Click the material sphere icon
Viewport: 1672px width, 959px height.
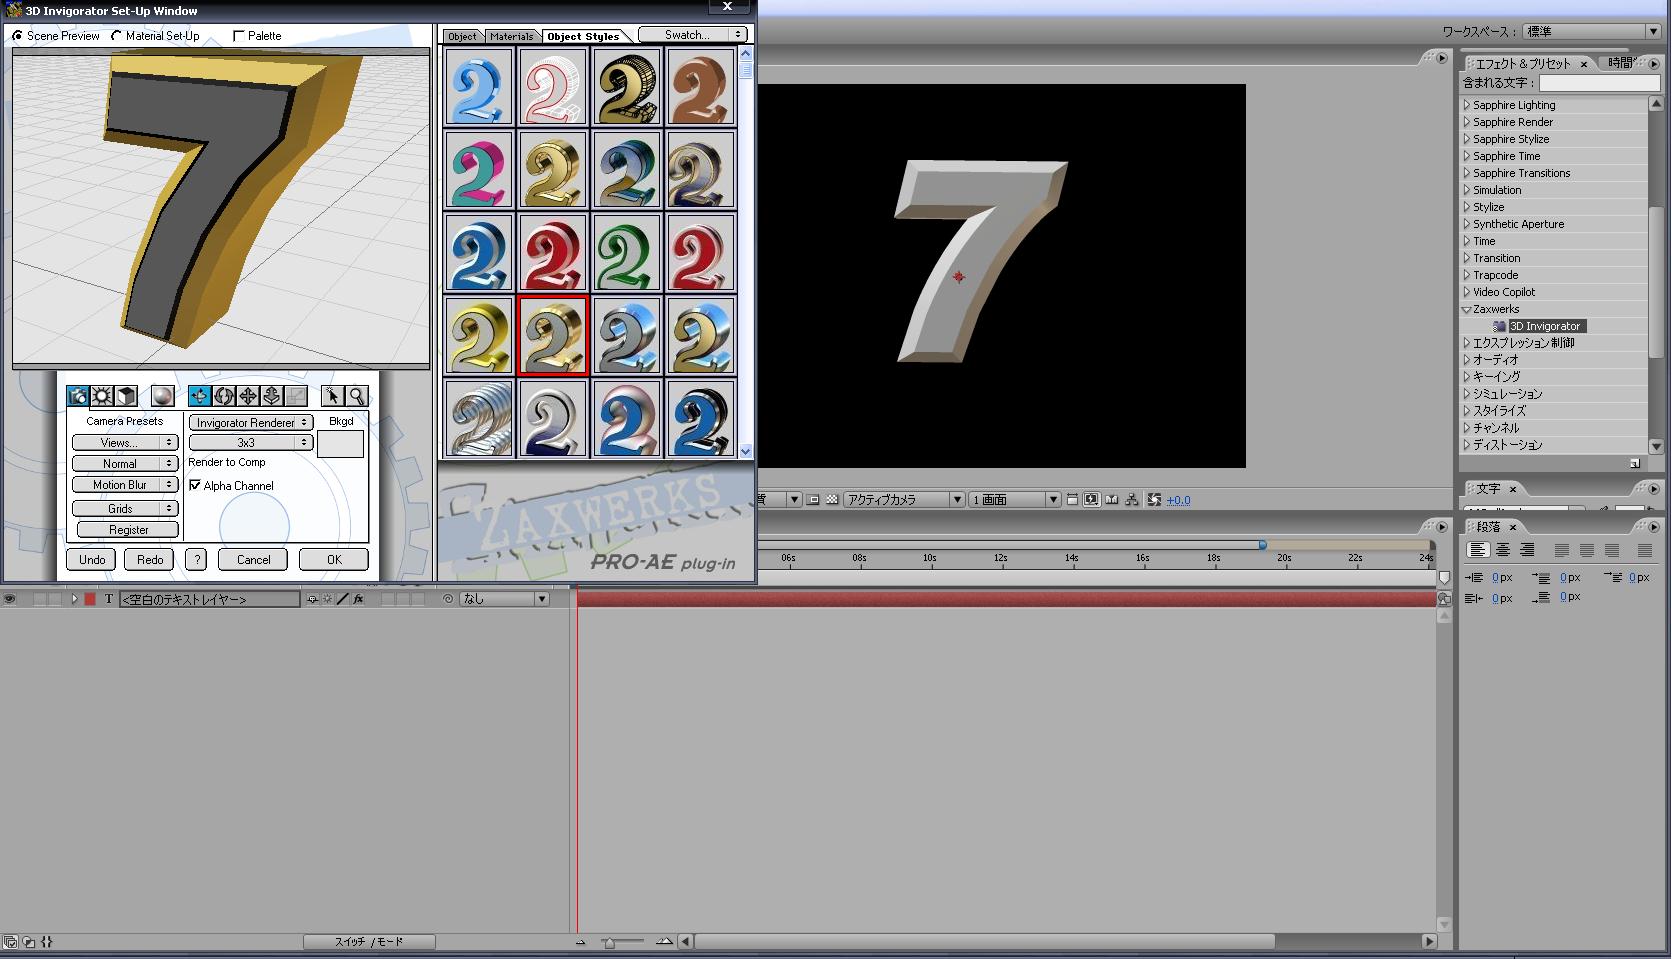pos(162,396)
